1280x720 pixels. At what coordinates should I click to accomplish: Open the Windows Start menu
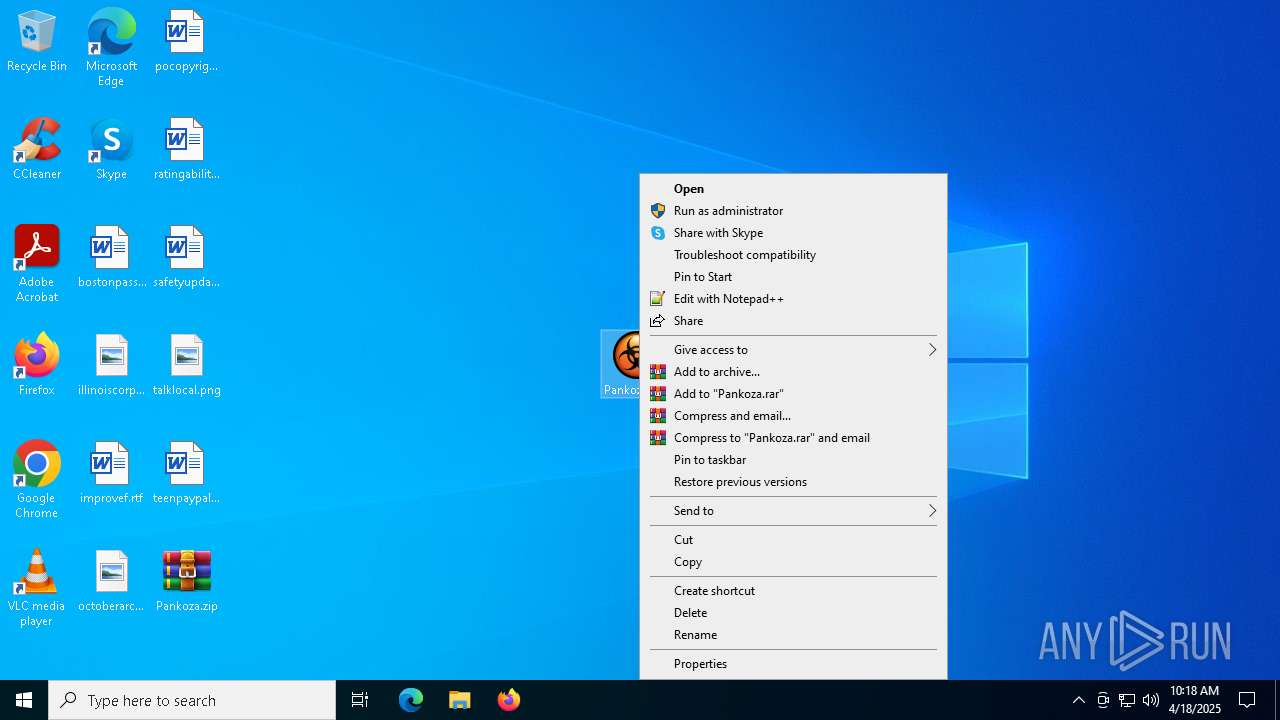click(24, 700)
